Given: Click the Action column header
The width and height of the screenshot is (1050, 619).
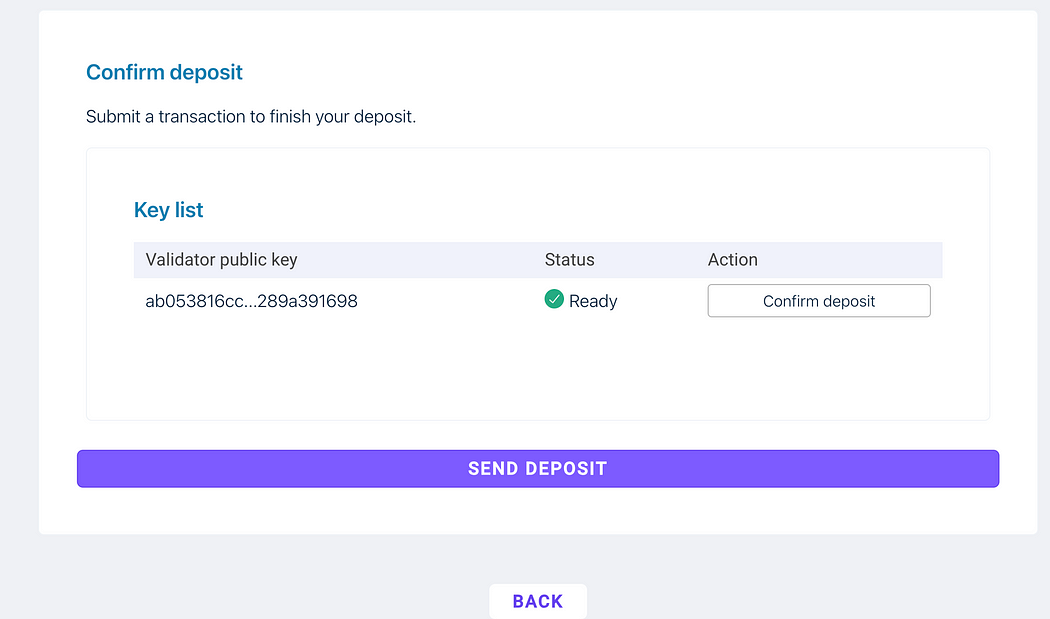Looking at the screenshot, I should [x=733, y=260].
